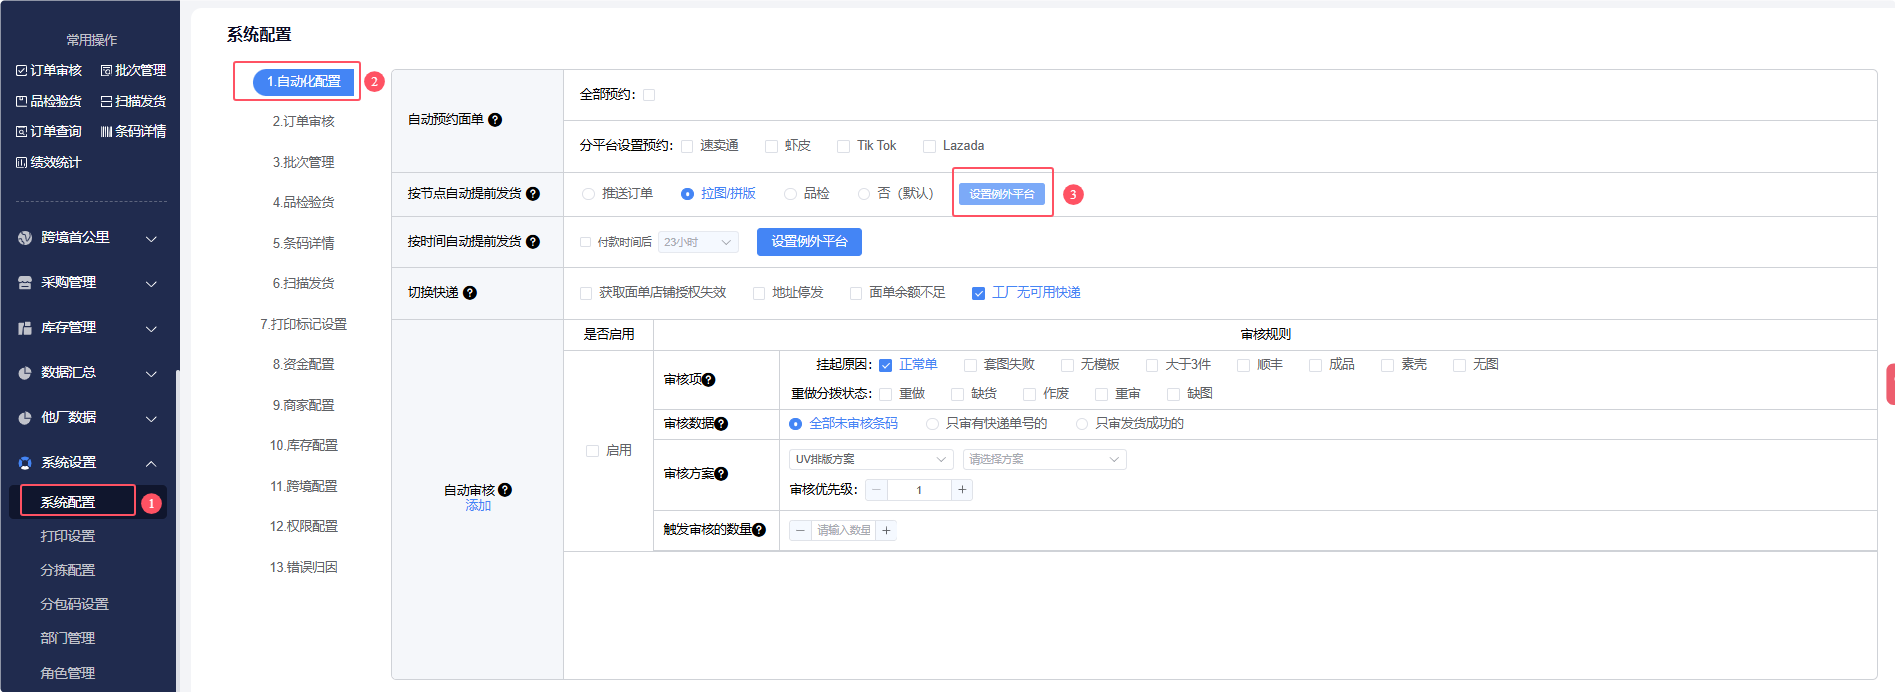Viewport: 1895px width, 692px height.
Task: Open the 23小时 time dropdown
Action: tap(698, 242)
